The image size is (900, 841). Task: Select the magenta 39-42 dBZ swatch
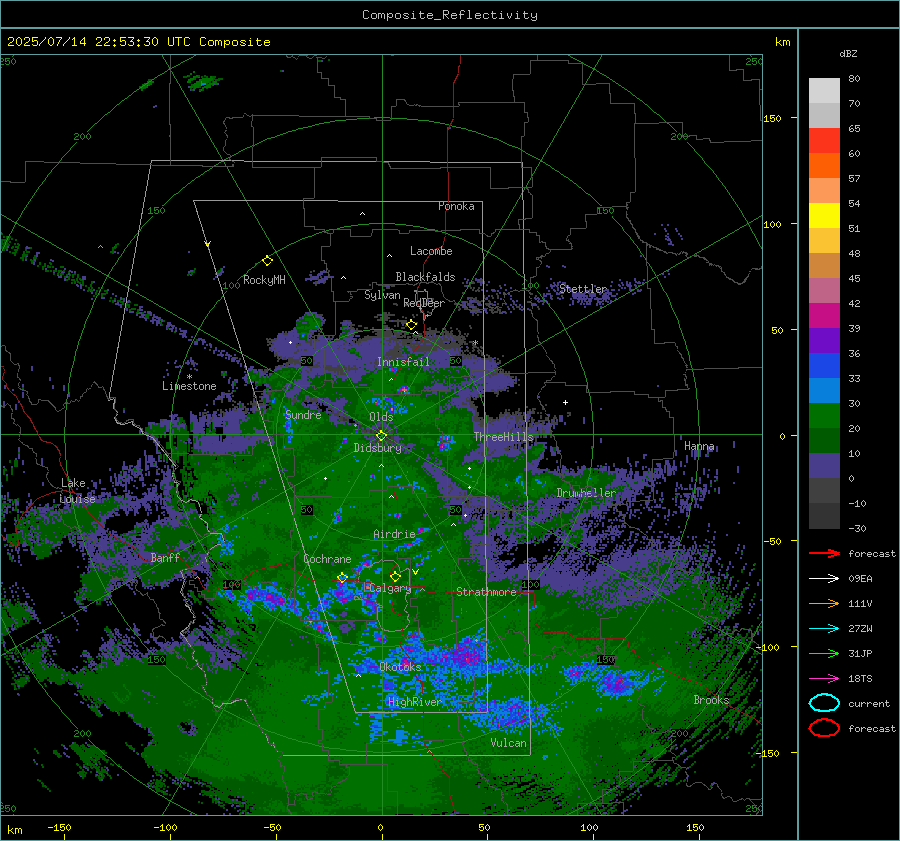[x=824, y=315]
